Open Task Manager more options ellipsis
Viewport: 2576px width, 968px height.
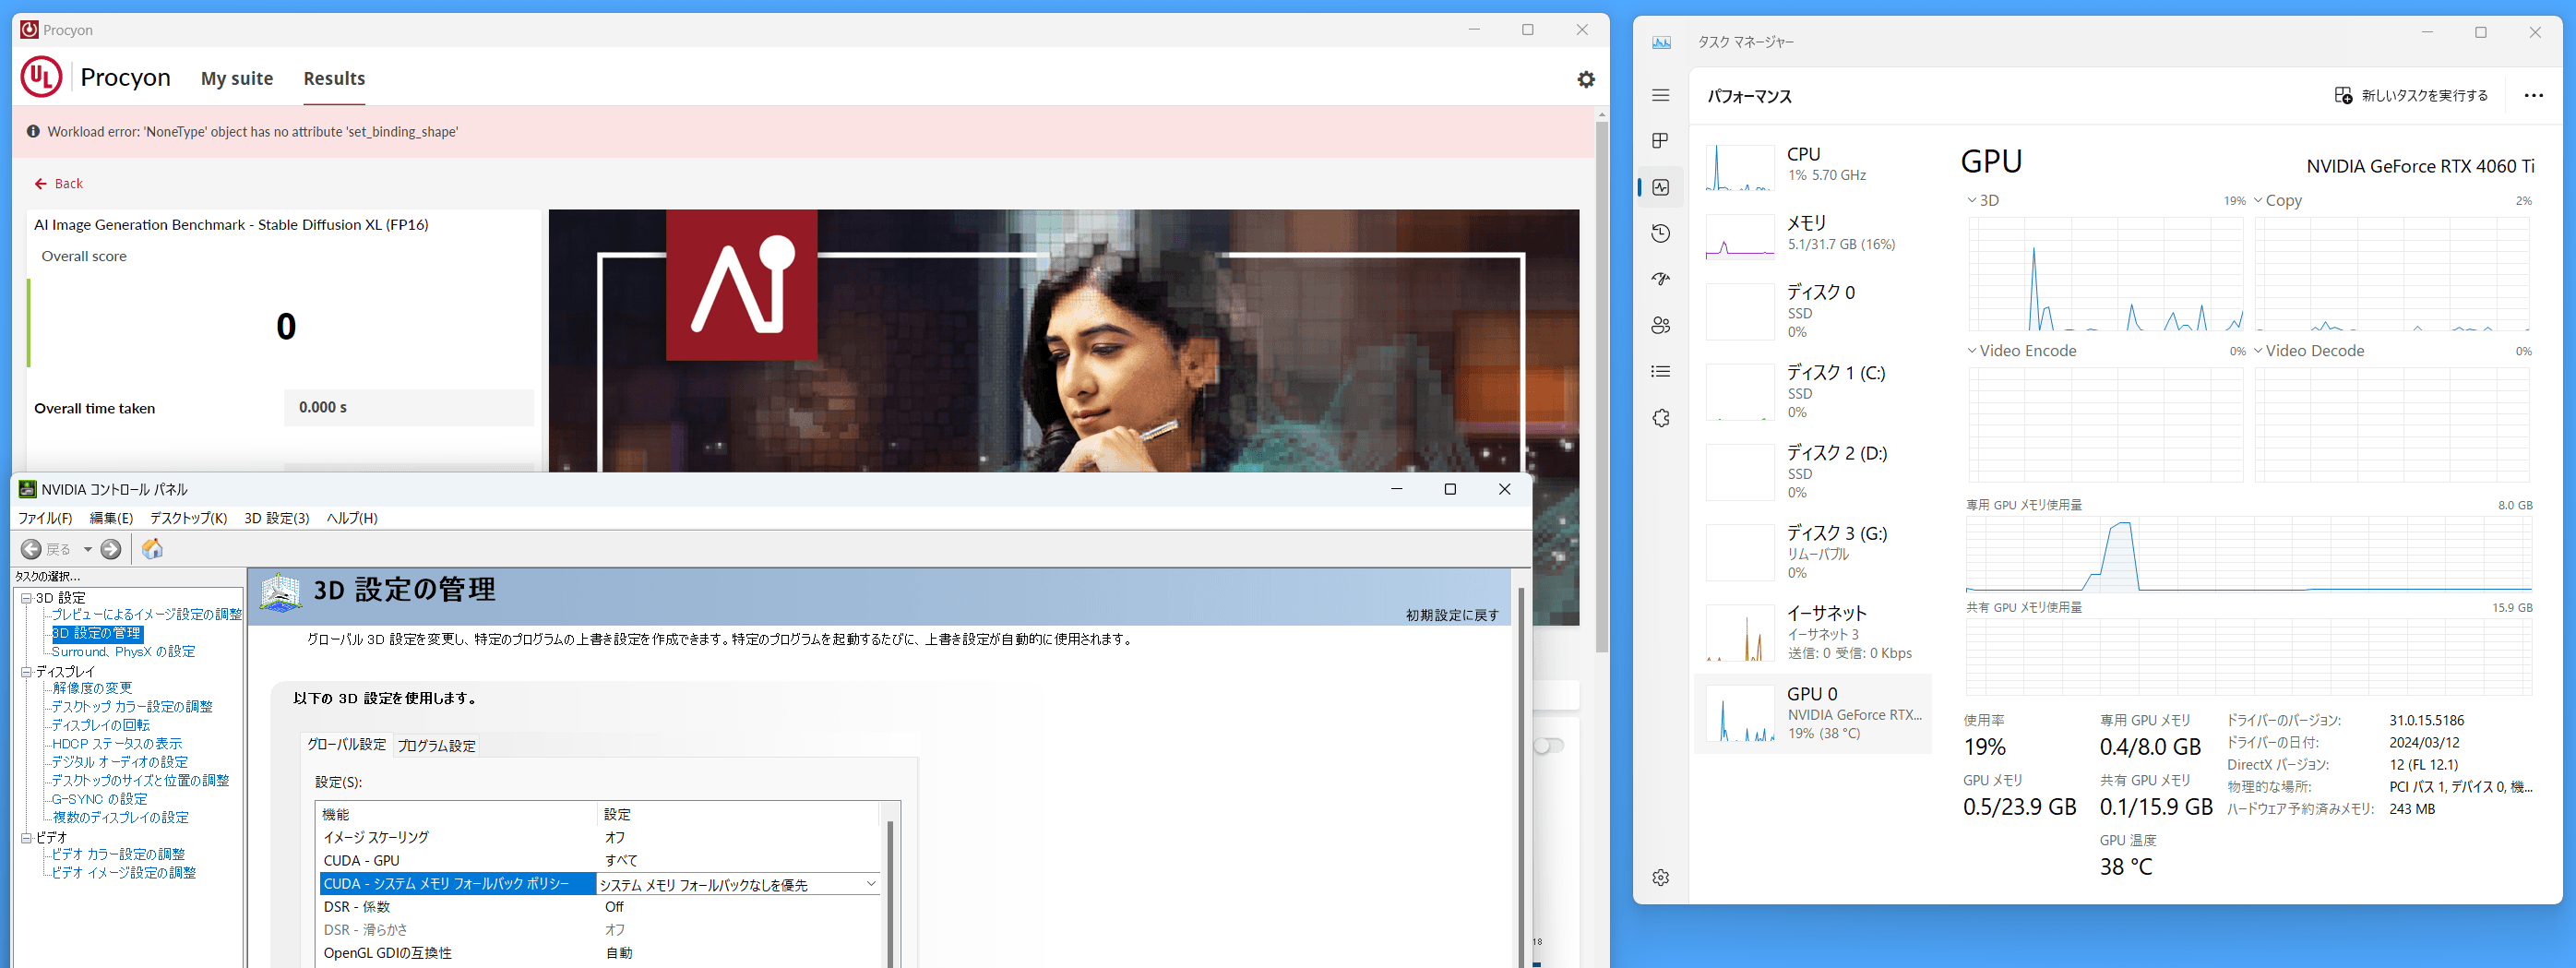(x=2533, y=95)
